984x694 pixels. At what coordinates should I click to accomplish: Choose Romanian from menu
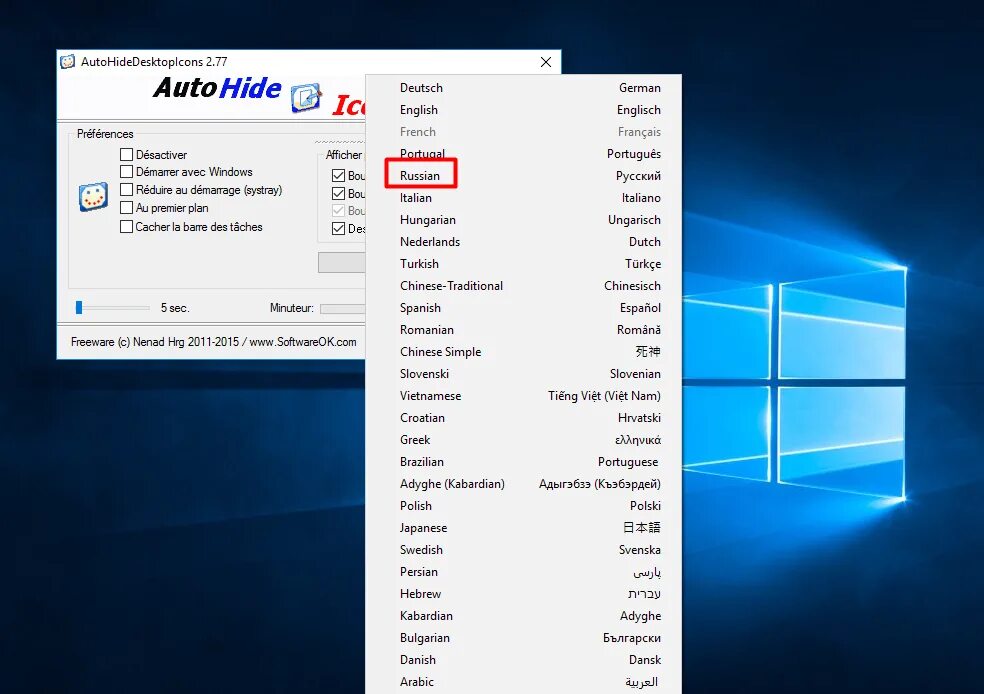(x=523, y=329)
